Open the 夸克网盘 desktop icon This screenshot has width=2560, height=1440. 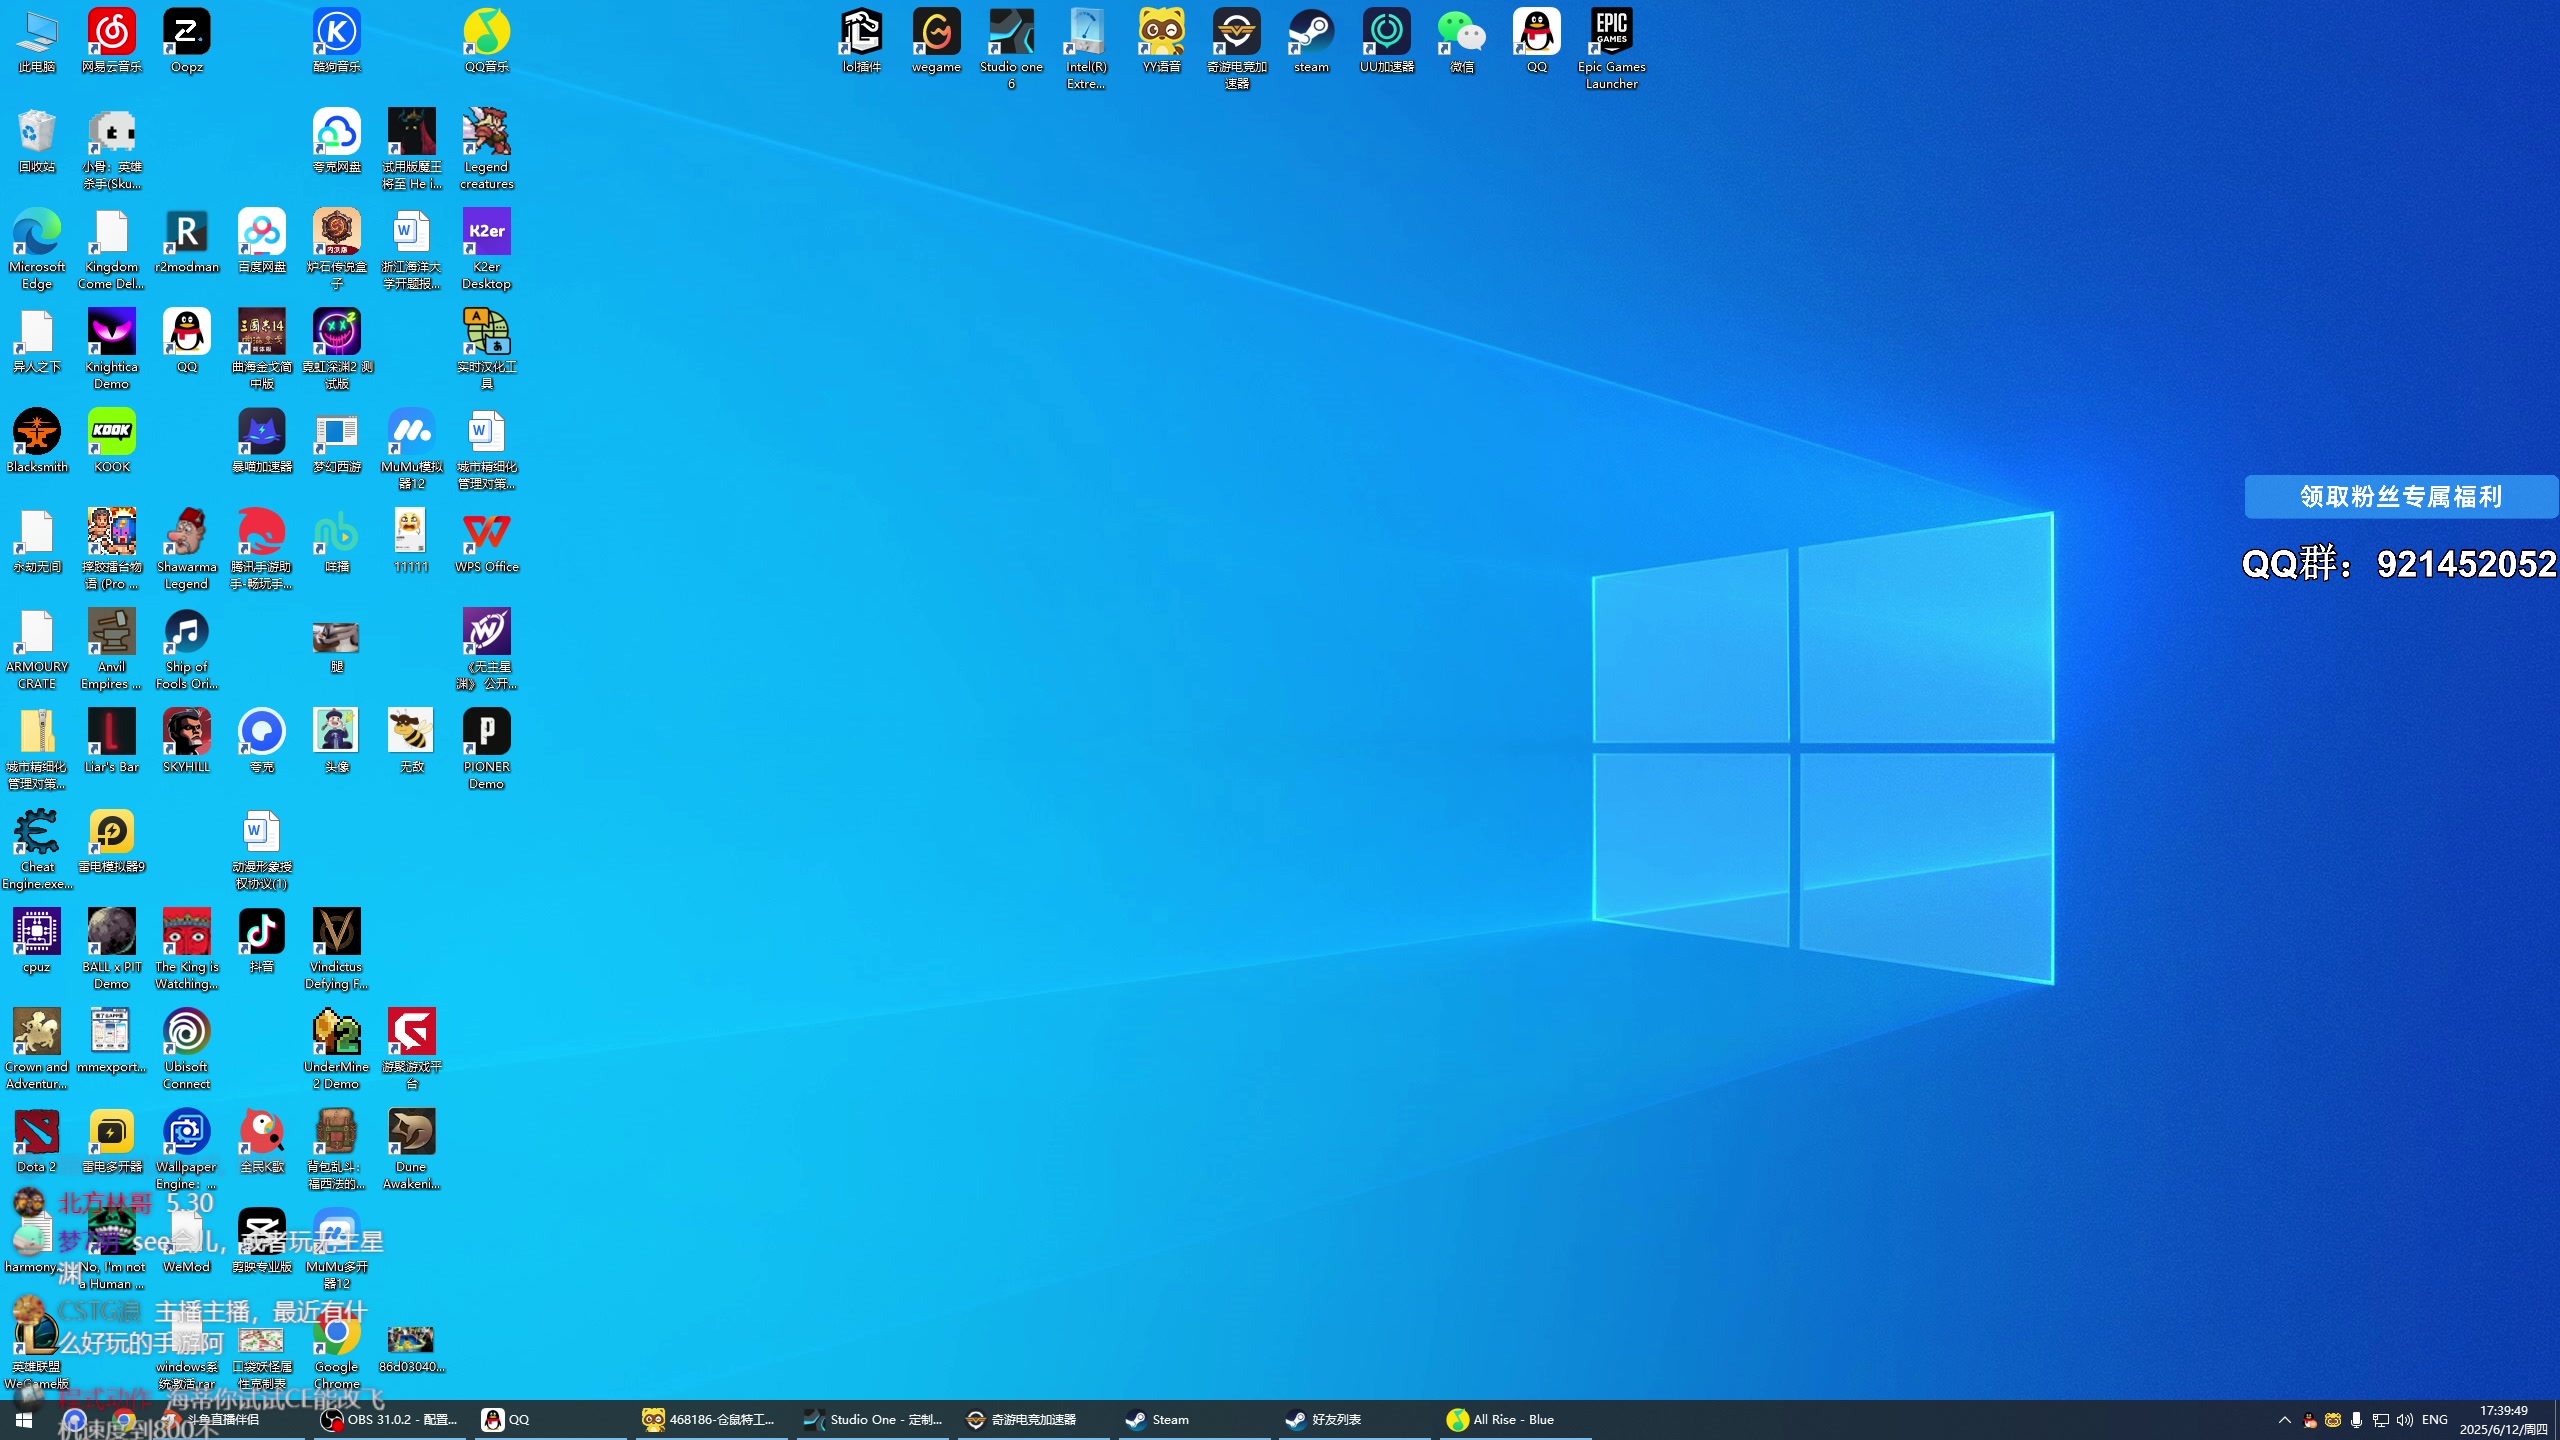[x=336, y=141]
